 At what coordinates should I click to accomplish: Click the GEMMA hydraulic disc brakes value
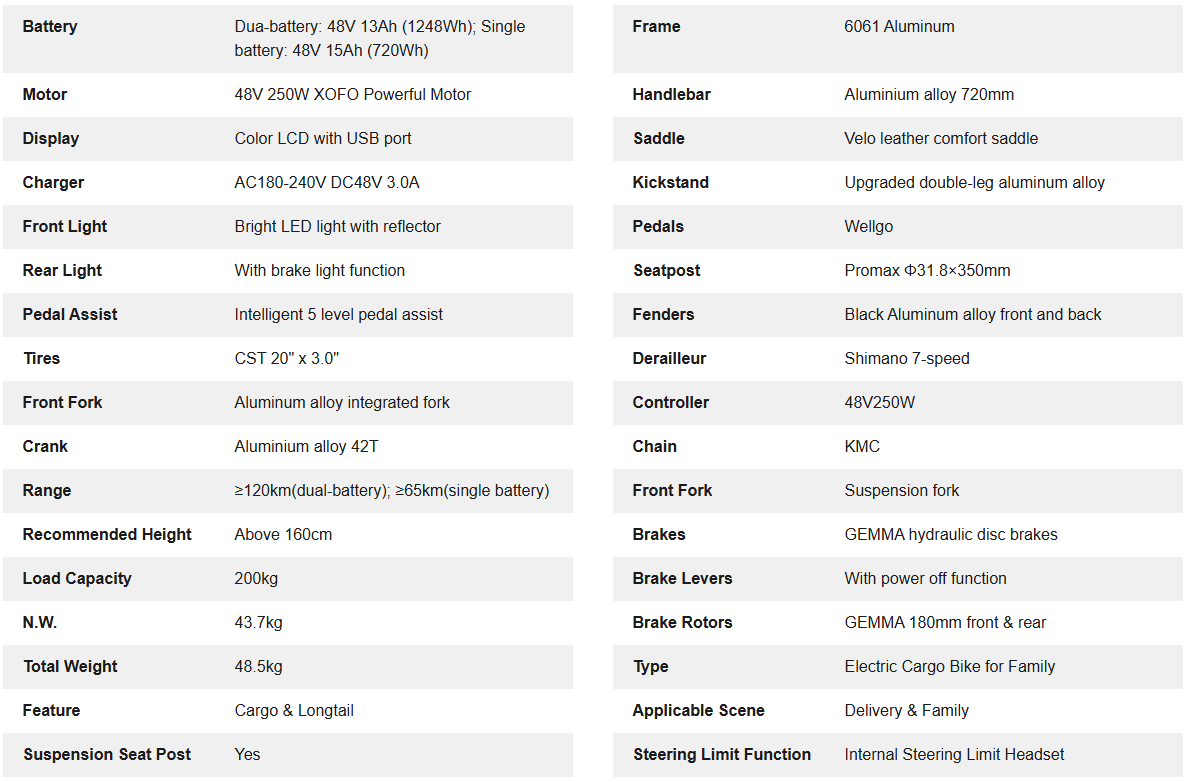[x=950, y=535]
